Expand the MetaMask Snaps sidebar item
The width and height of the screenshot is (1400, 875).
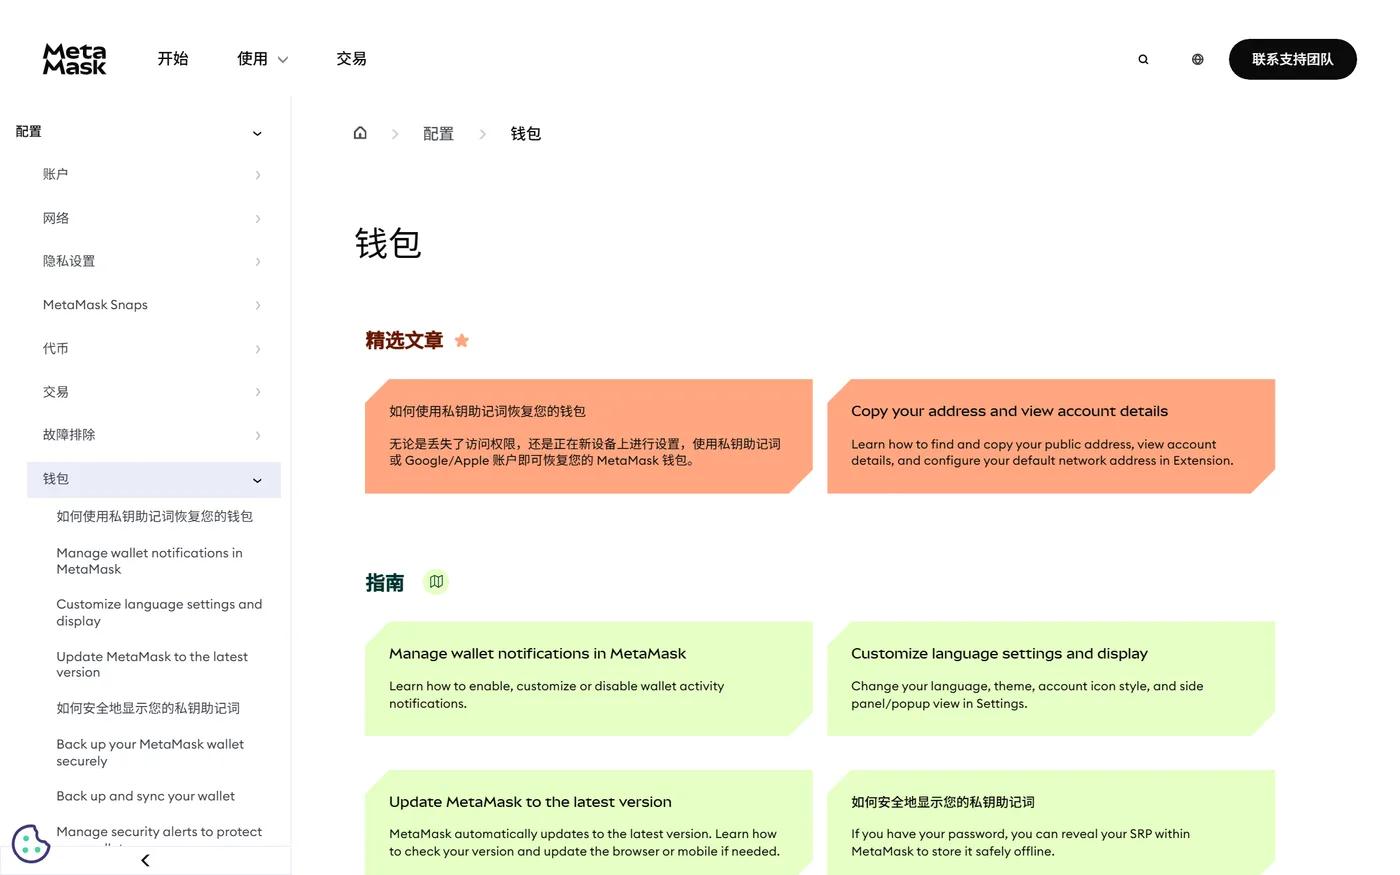[153, 305]
